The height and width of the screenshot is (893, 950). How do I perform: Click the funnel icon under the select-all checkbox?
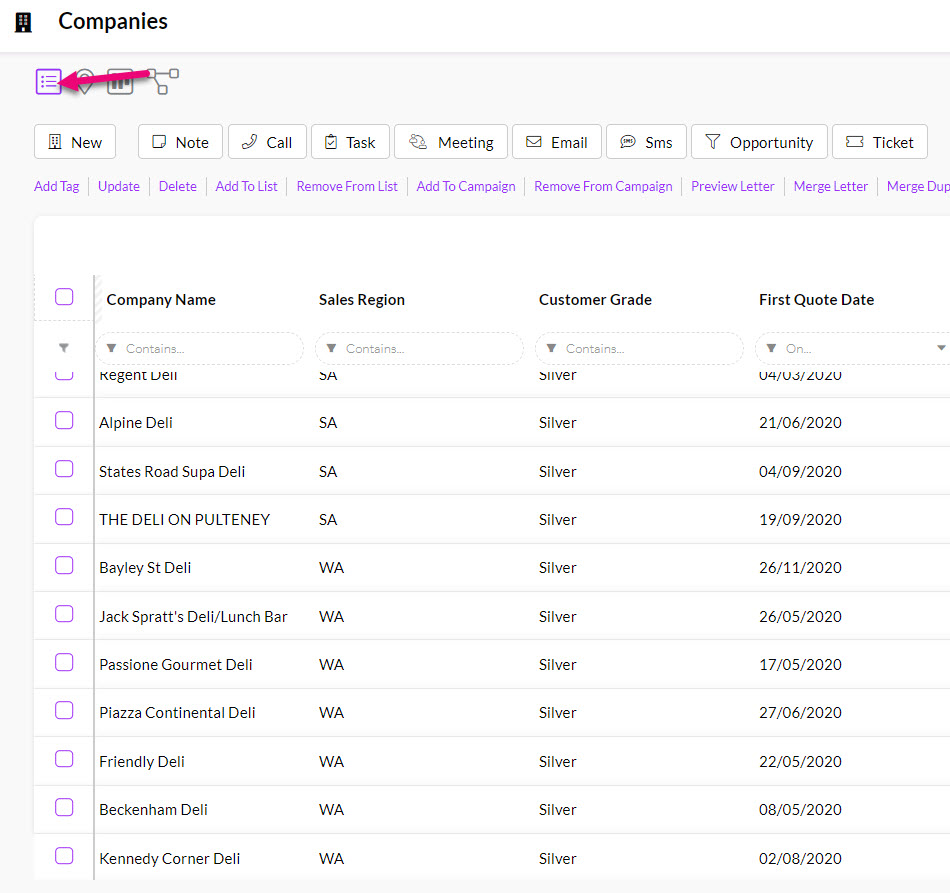[x=64, y=348]
